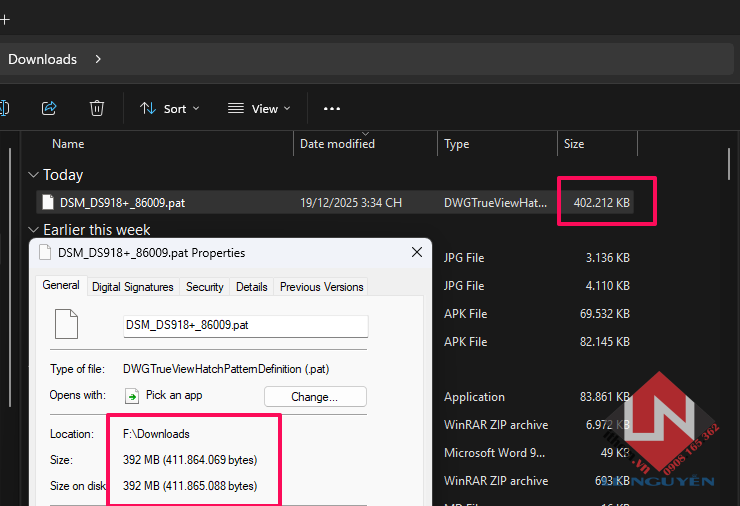This screenshot has width=740, height=506.
Task: Switch to the Digital Signatures tab
Action: [x=132, y=287]
